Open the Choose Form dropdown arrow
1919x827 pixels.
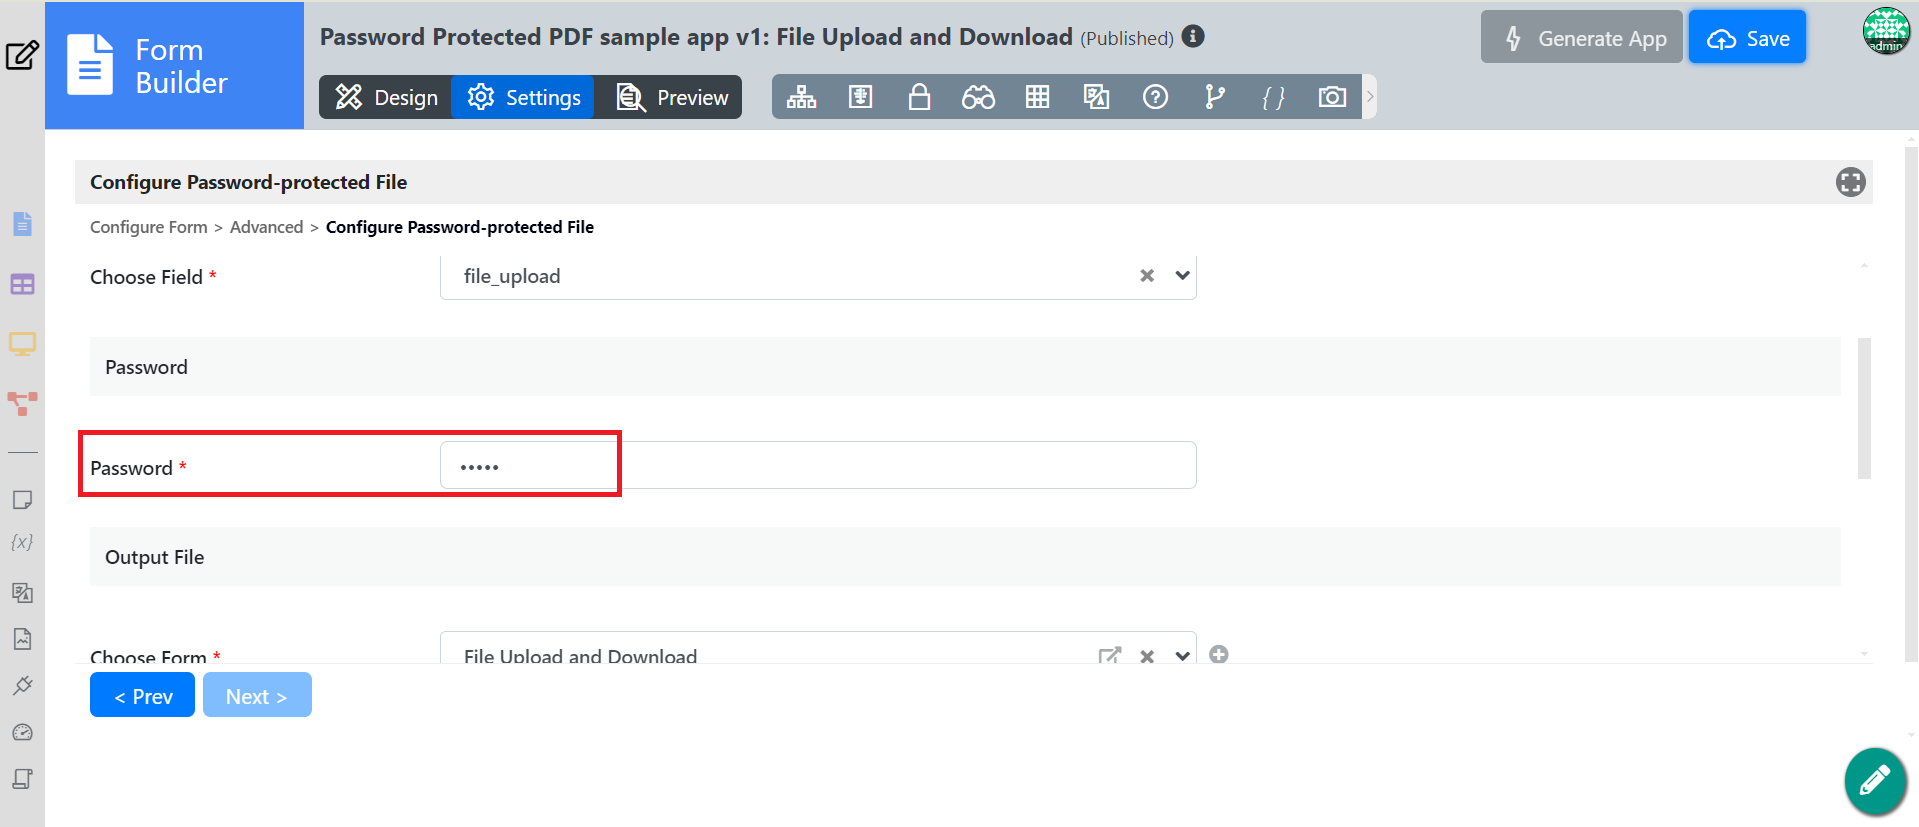pos(1182,656)
